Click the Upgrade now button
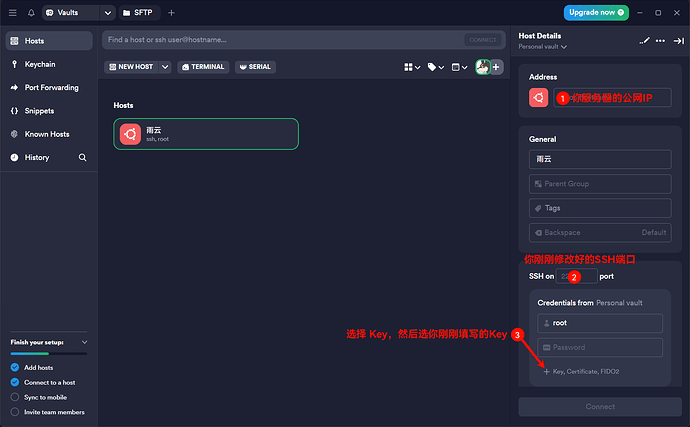Screen dimensions: 690x427 pyautogui.click(x=596, y=12)
